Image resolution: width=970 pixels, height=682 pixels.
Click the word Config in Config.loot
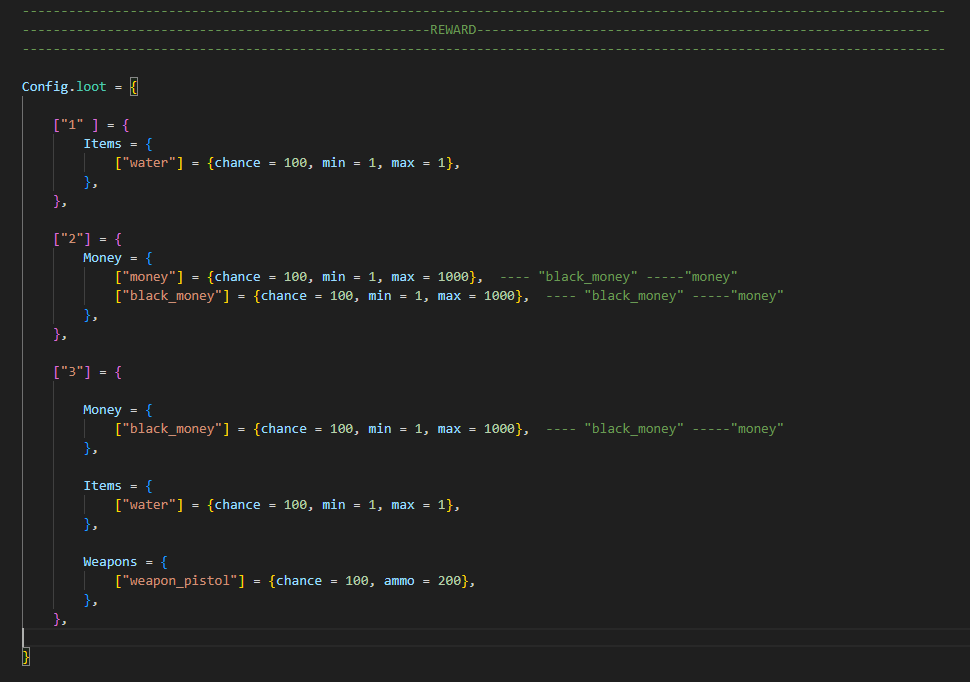click(45, 87)
